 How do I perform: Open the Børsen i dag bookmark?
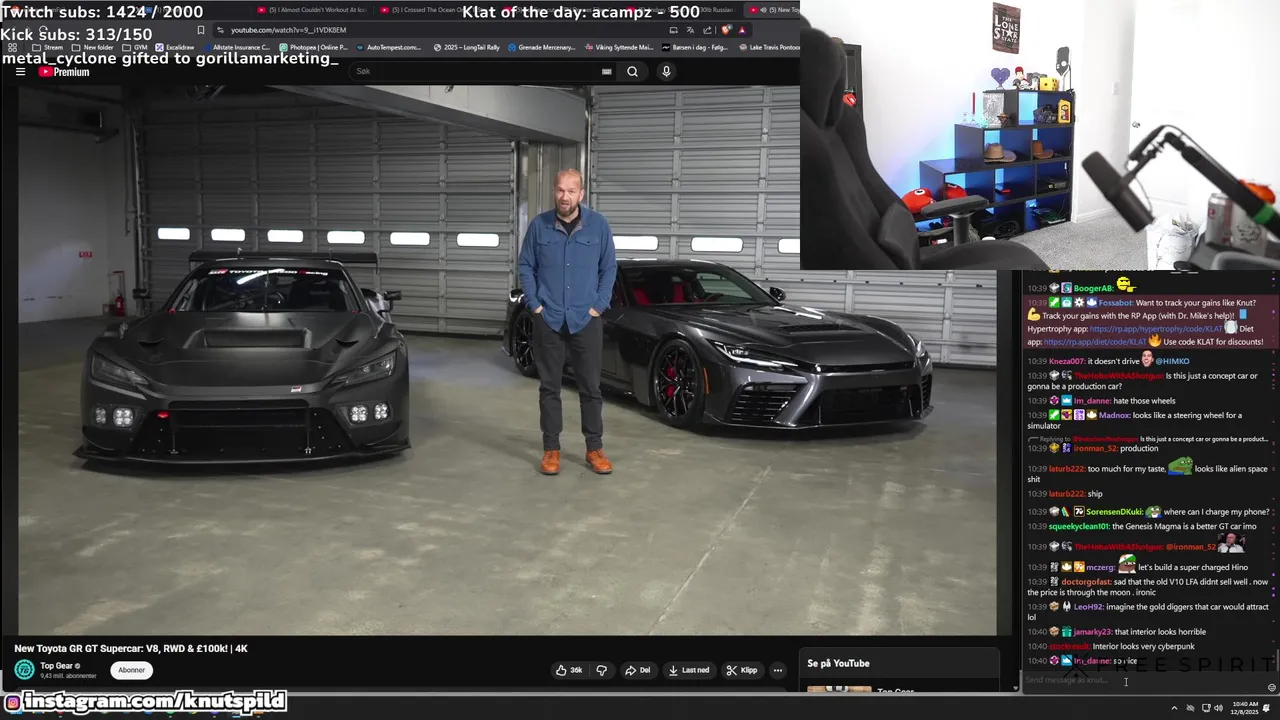(x=694, y=47)
